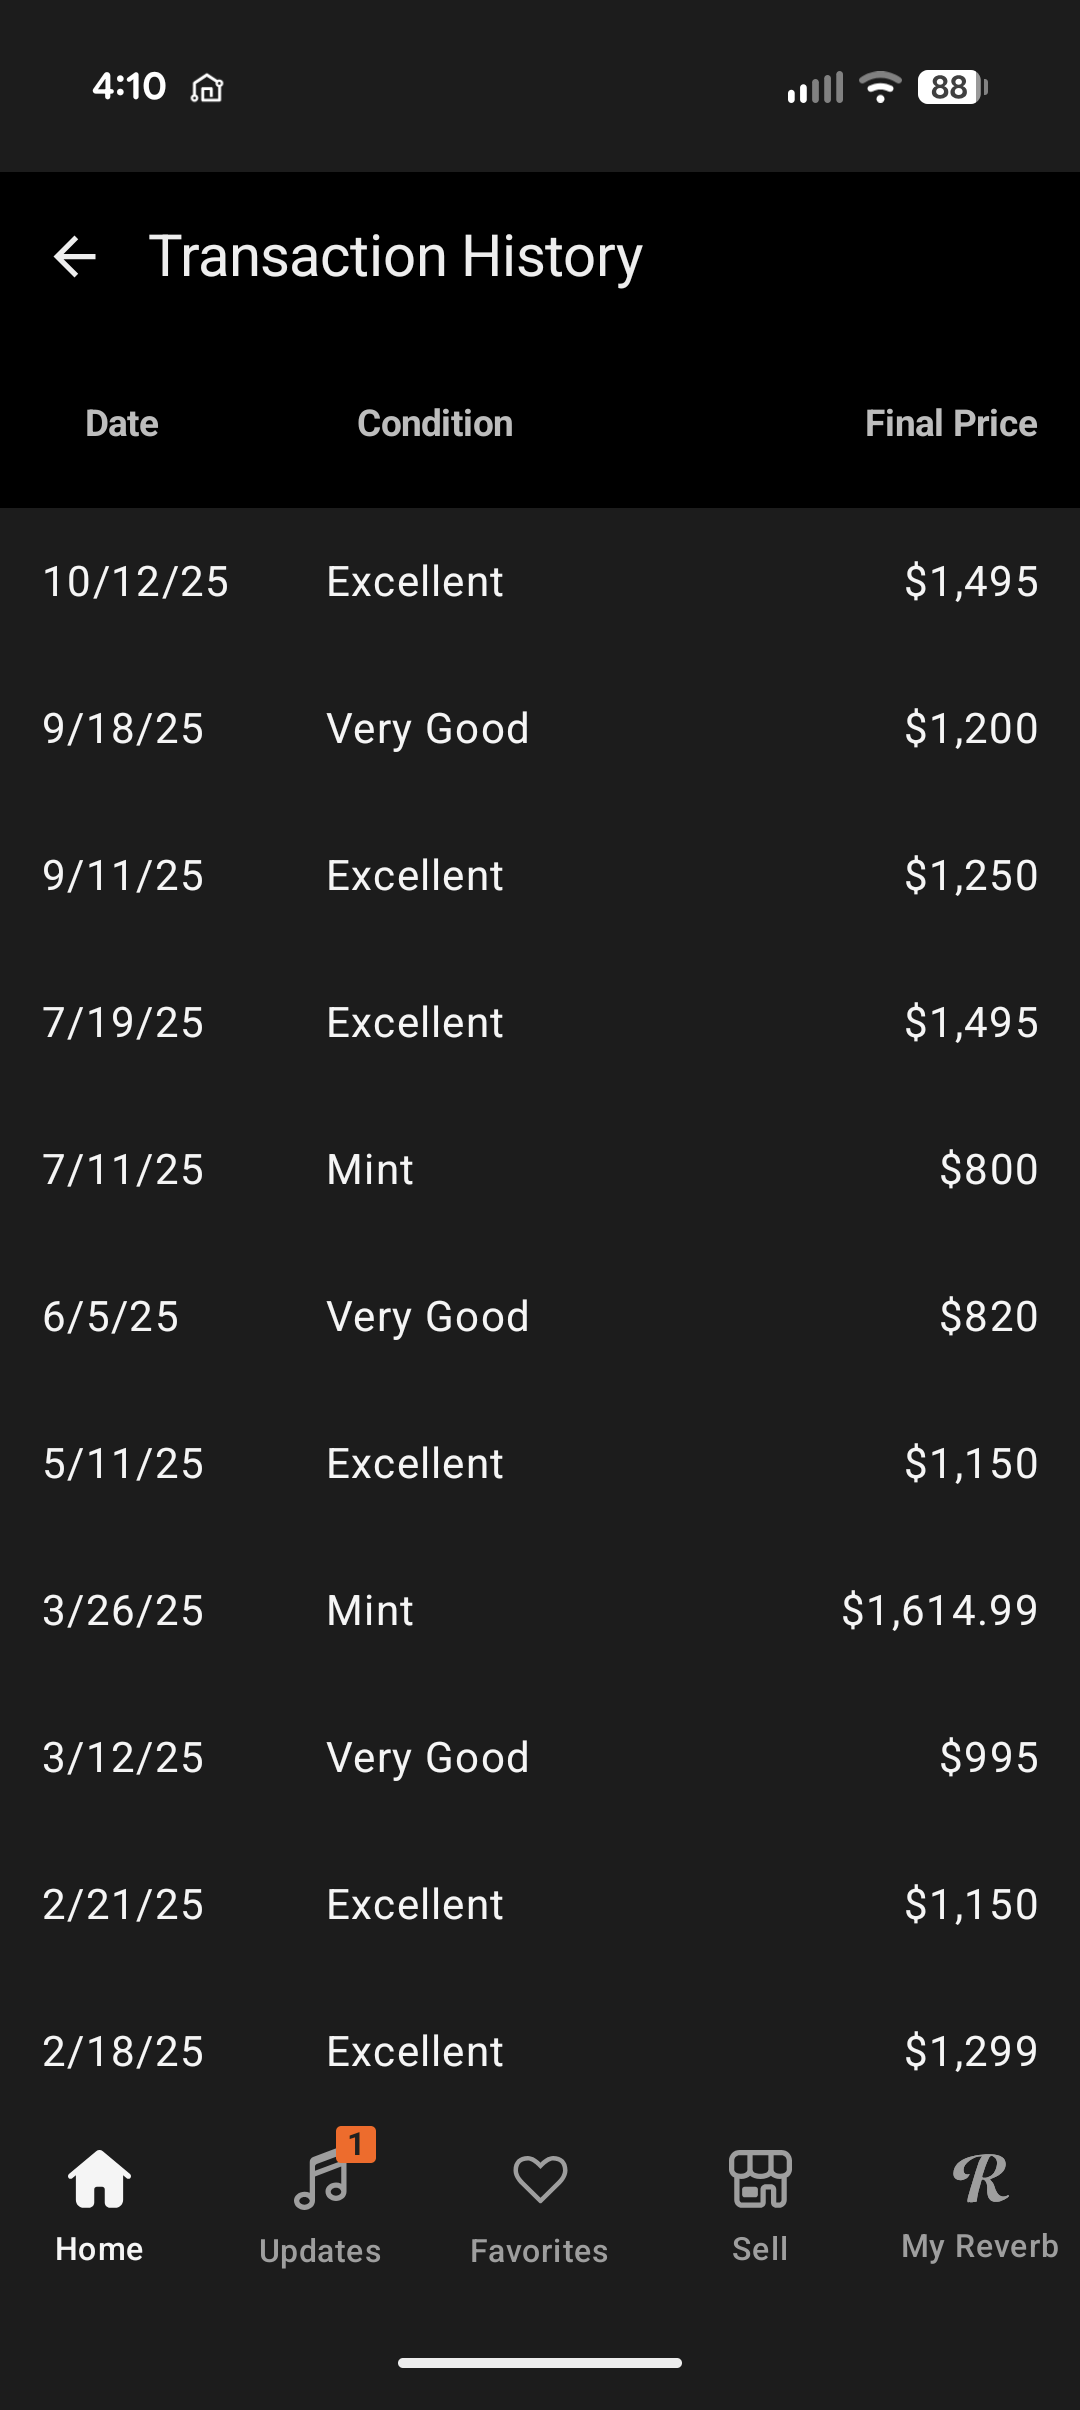The width and height of the screenshot is (1080, 2410).
Task: Open the Home tab house icon
Action: coord(99,2180)
